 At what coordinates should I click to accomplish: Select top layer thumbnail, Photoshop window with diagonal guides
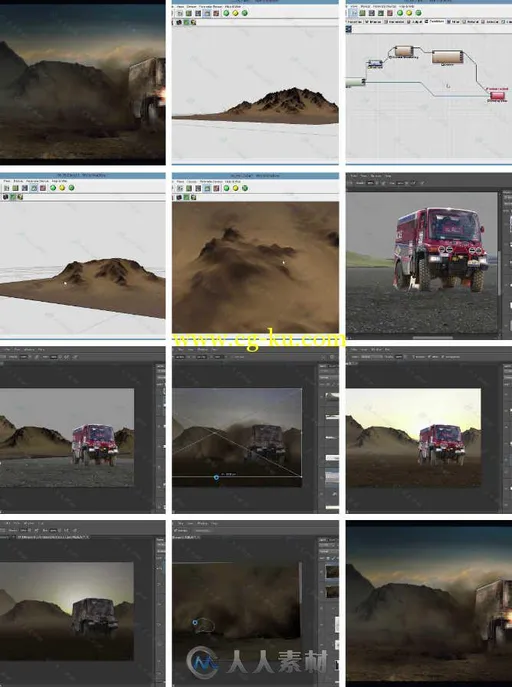tap(332, 397)
